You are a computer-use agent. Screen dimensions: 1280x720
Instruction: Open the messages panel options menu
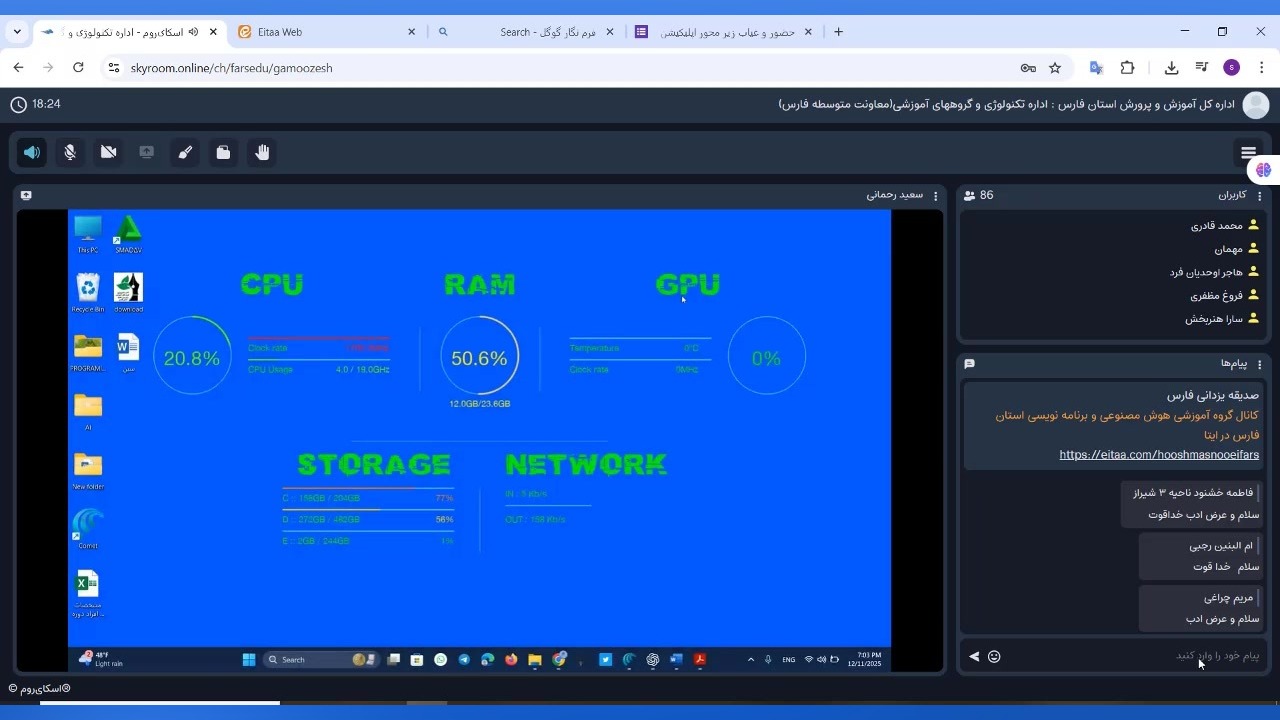tap(1260, 364)
